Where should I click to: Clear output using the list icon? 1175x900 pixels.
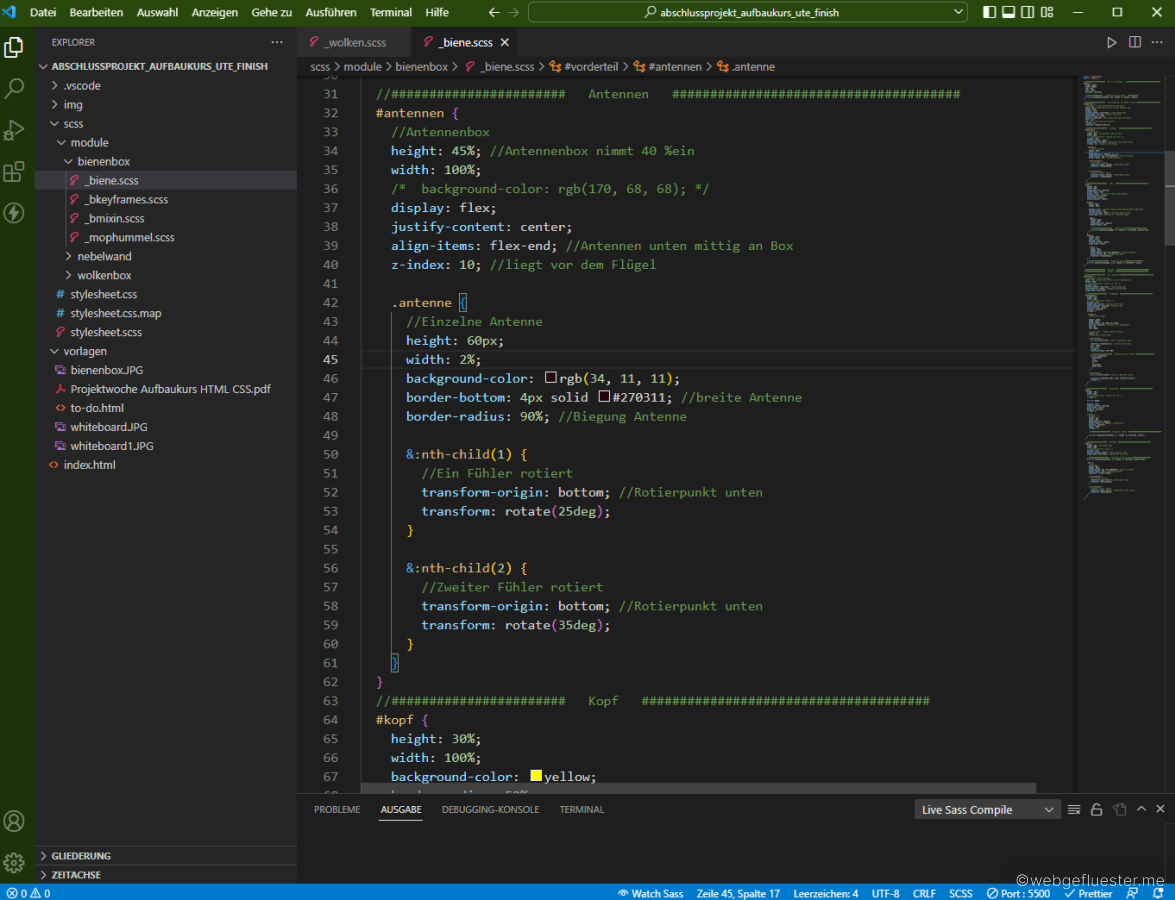click(x=1074, y=810)
